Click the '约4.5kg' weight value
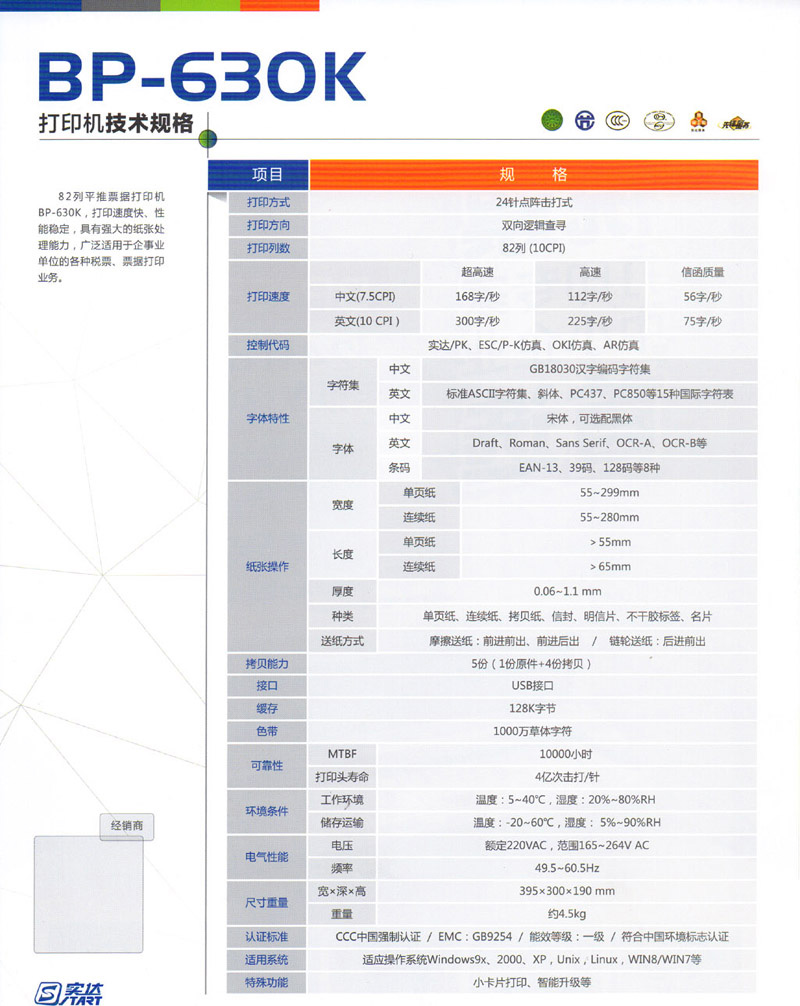This screenshot has height=1006, width=800. tap(567, 914)
